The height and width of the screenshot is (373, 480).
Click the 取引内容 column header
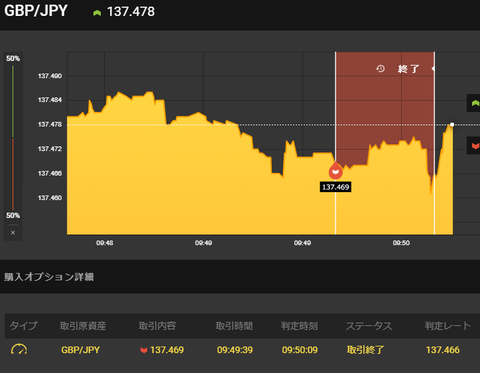pyautogui.click(x=157, y=326)
